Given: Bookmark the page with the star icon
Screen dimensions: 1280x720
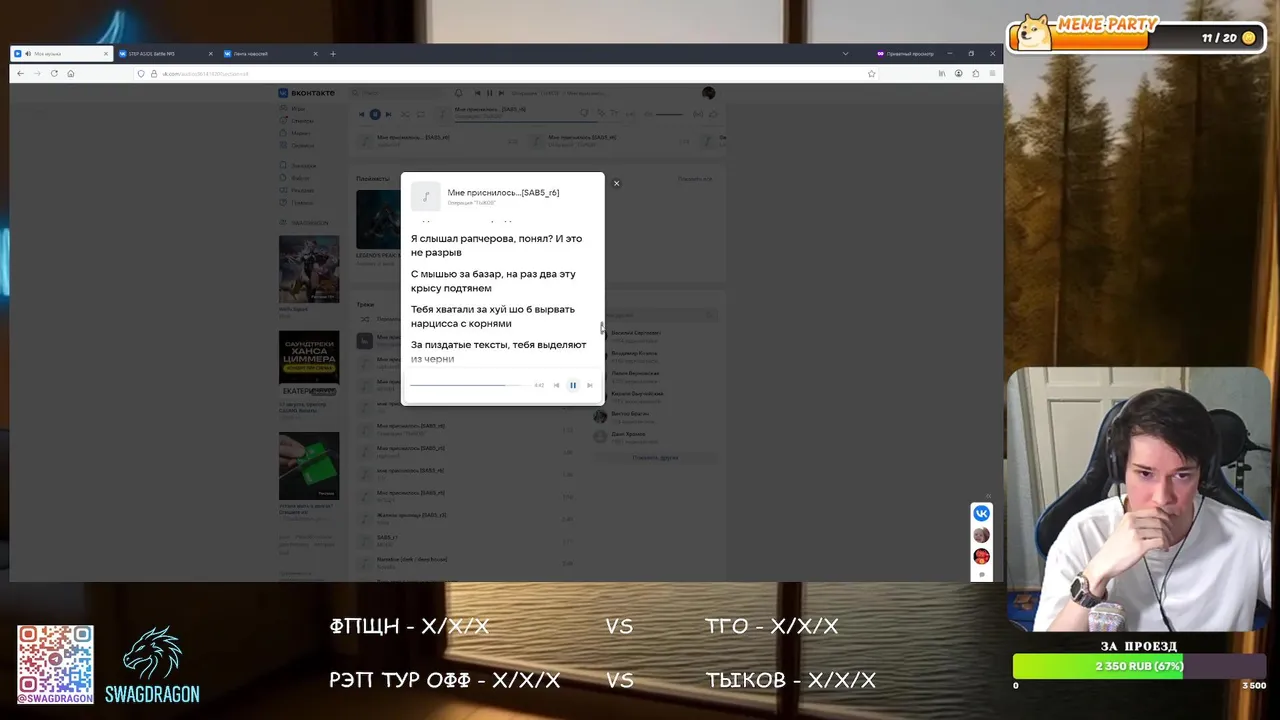Looking at the screenshot, I should coord(871,73).
